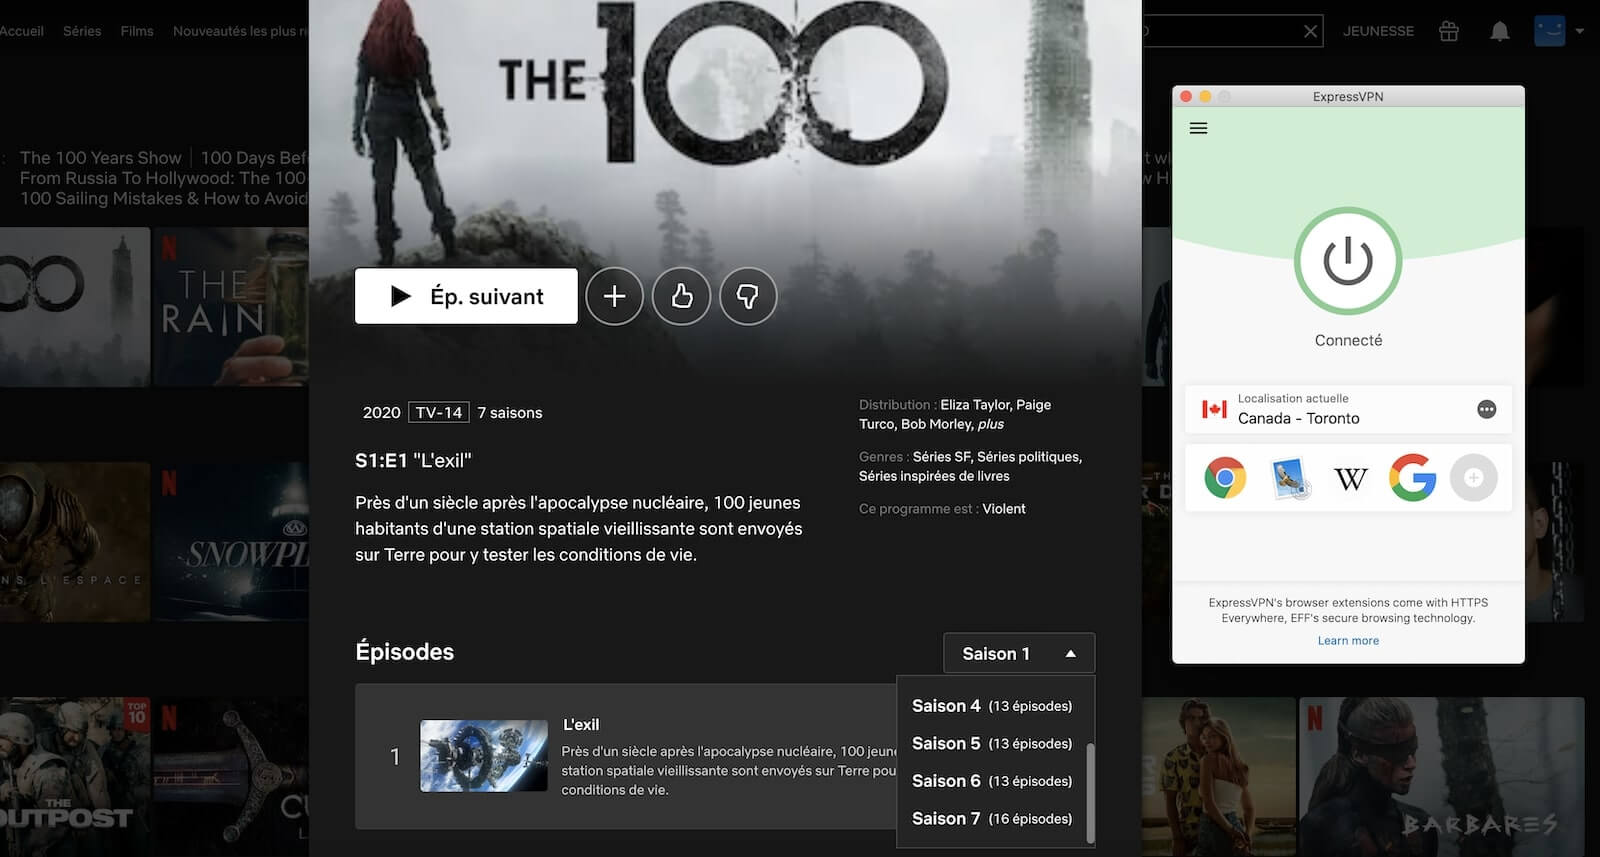
Task: Select Saison 7 from season list
Action: click(992, 819)
